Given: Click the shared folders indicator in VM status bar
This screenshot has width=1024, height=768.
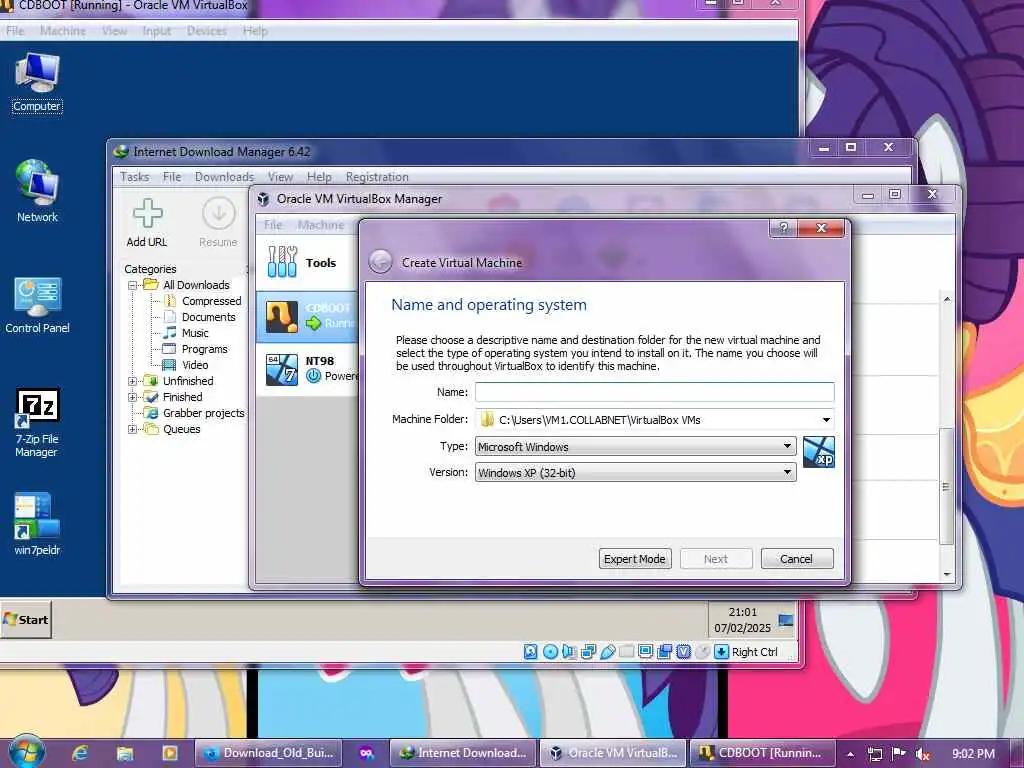Looking at the screenshot, I should coord(626,652).
